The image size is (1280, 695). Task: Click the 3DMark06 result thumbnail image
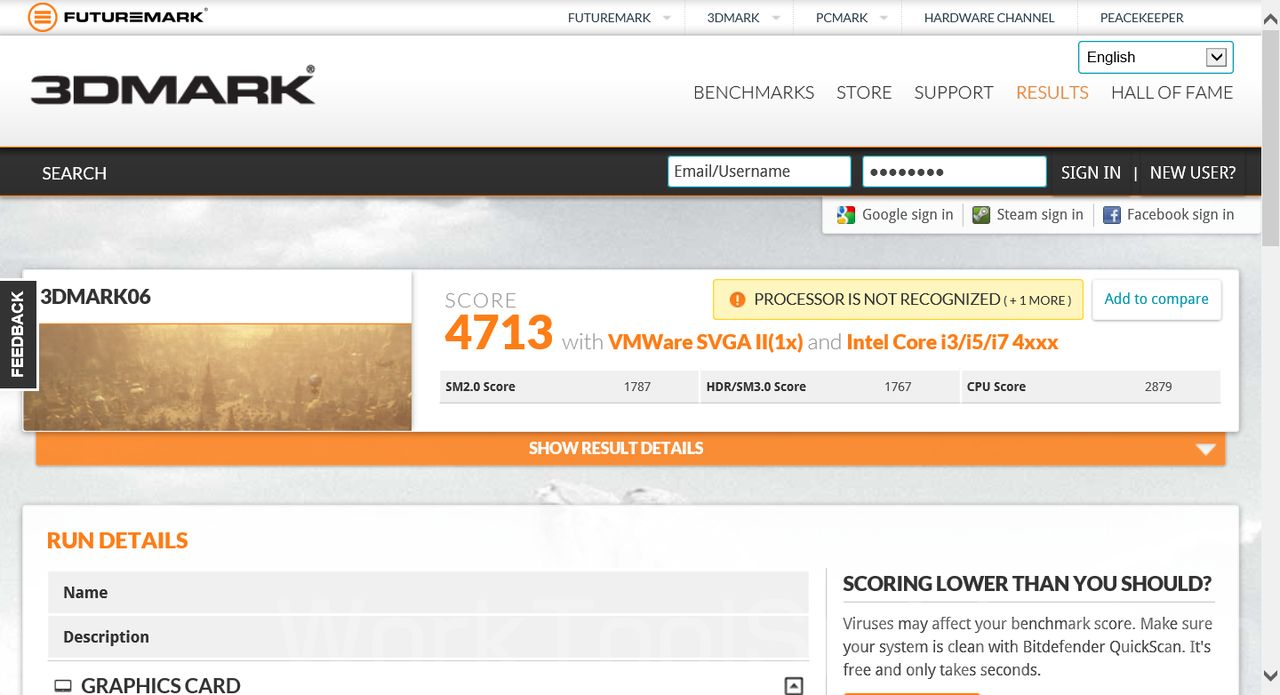tap(218, 377)
